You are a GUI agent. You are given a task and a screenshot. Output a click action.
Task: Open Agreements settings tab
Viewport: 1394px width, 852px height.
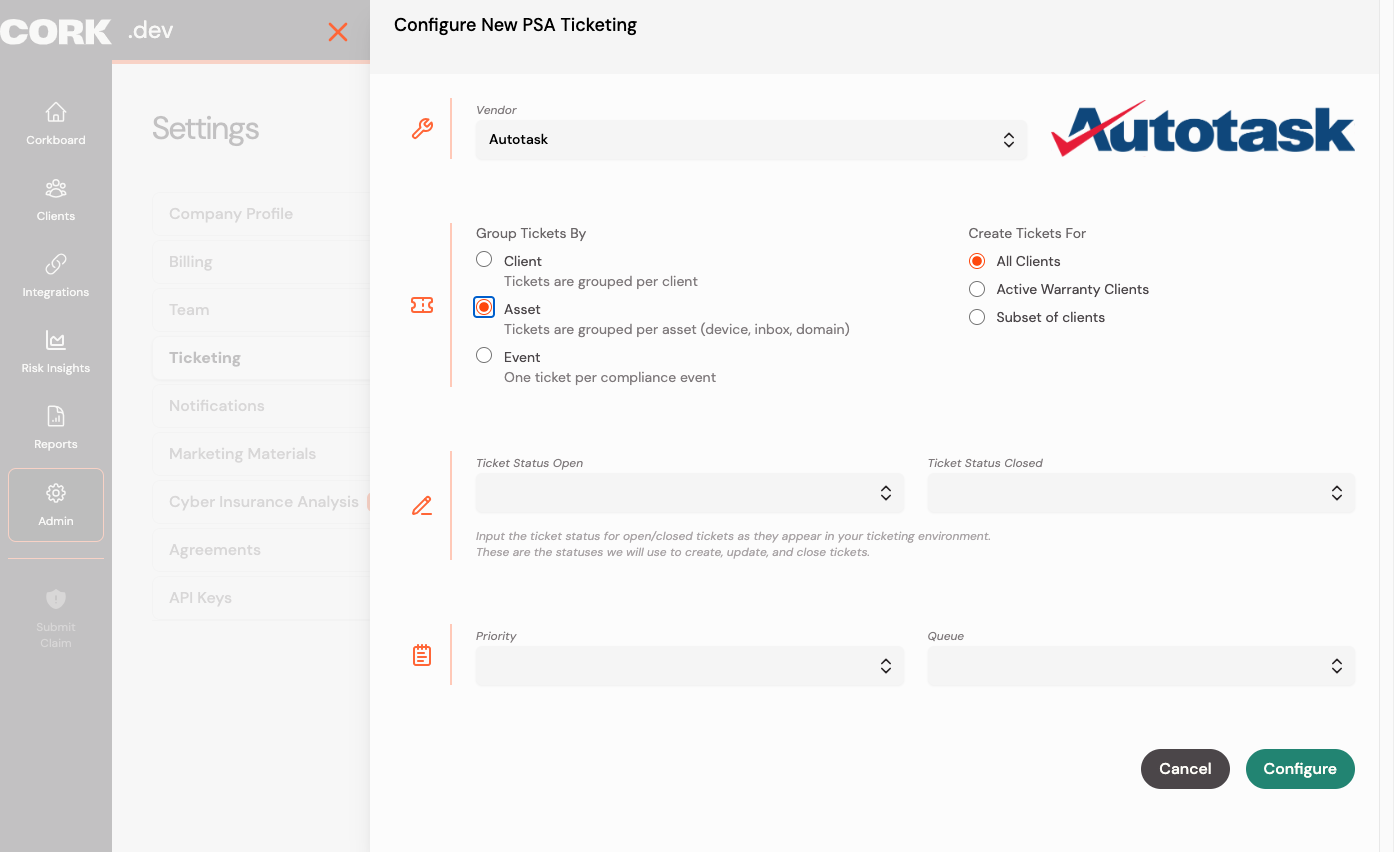click(x=261, y=550)
